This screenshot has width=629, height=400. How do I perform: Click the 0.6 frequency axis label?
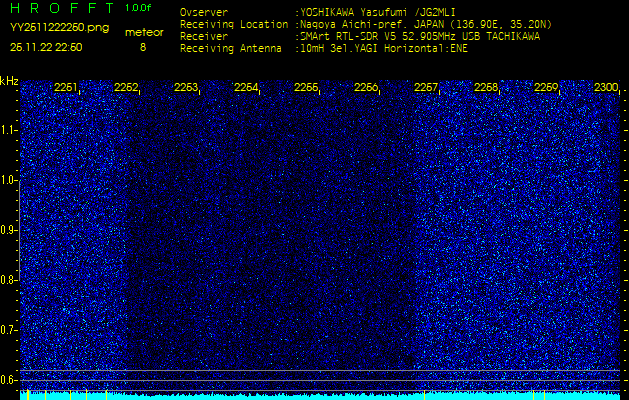click(8, 380)
